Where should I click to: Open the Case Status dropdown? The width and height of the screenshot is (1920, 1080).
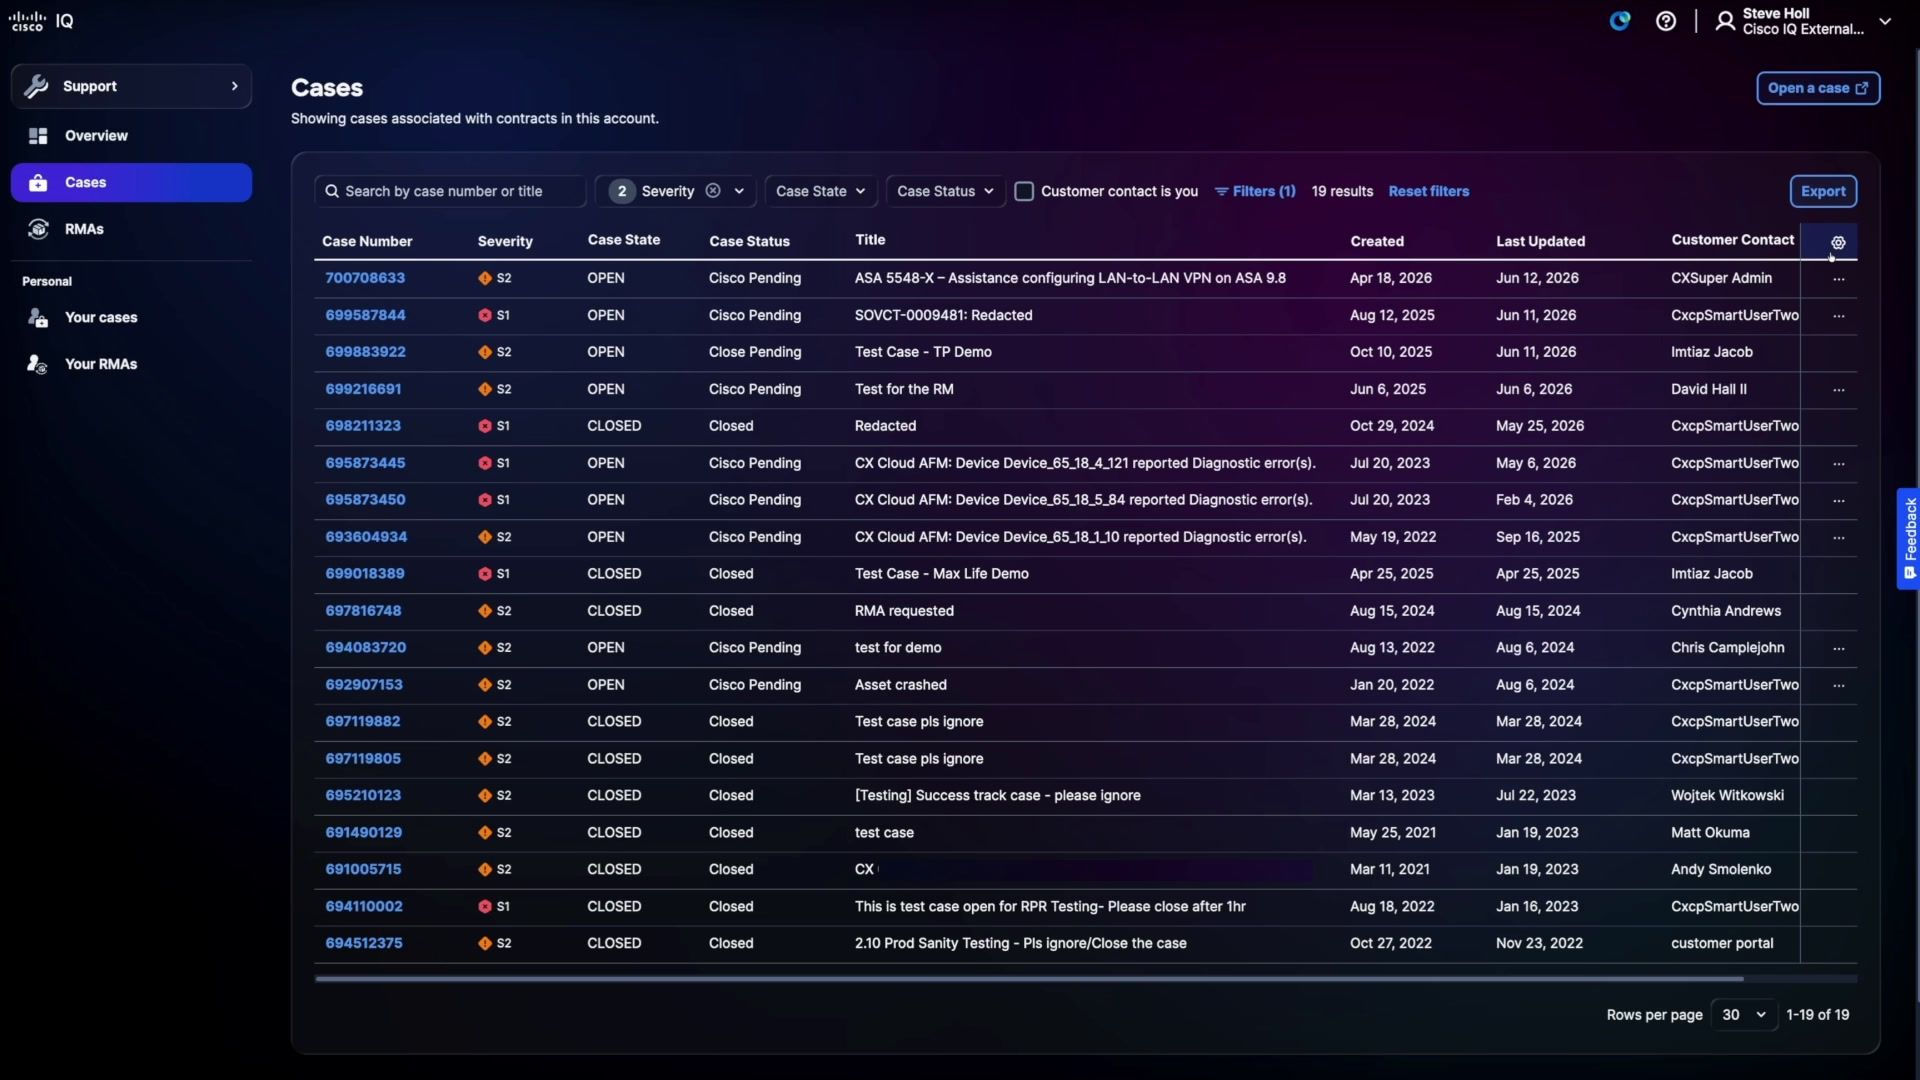pos(945,191)
